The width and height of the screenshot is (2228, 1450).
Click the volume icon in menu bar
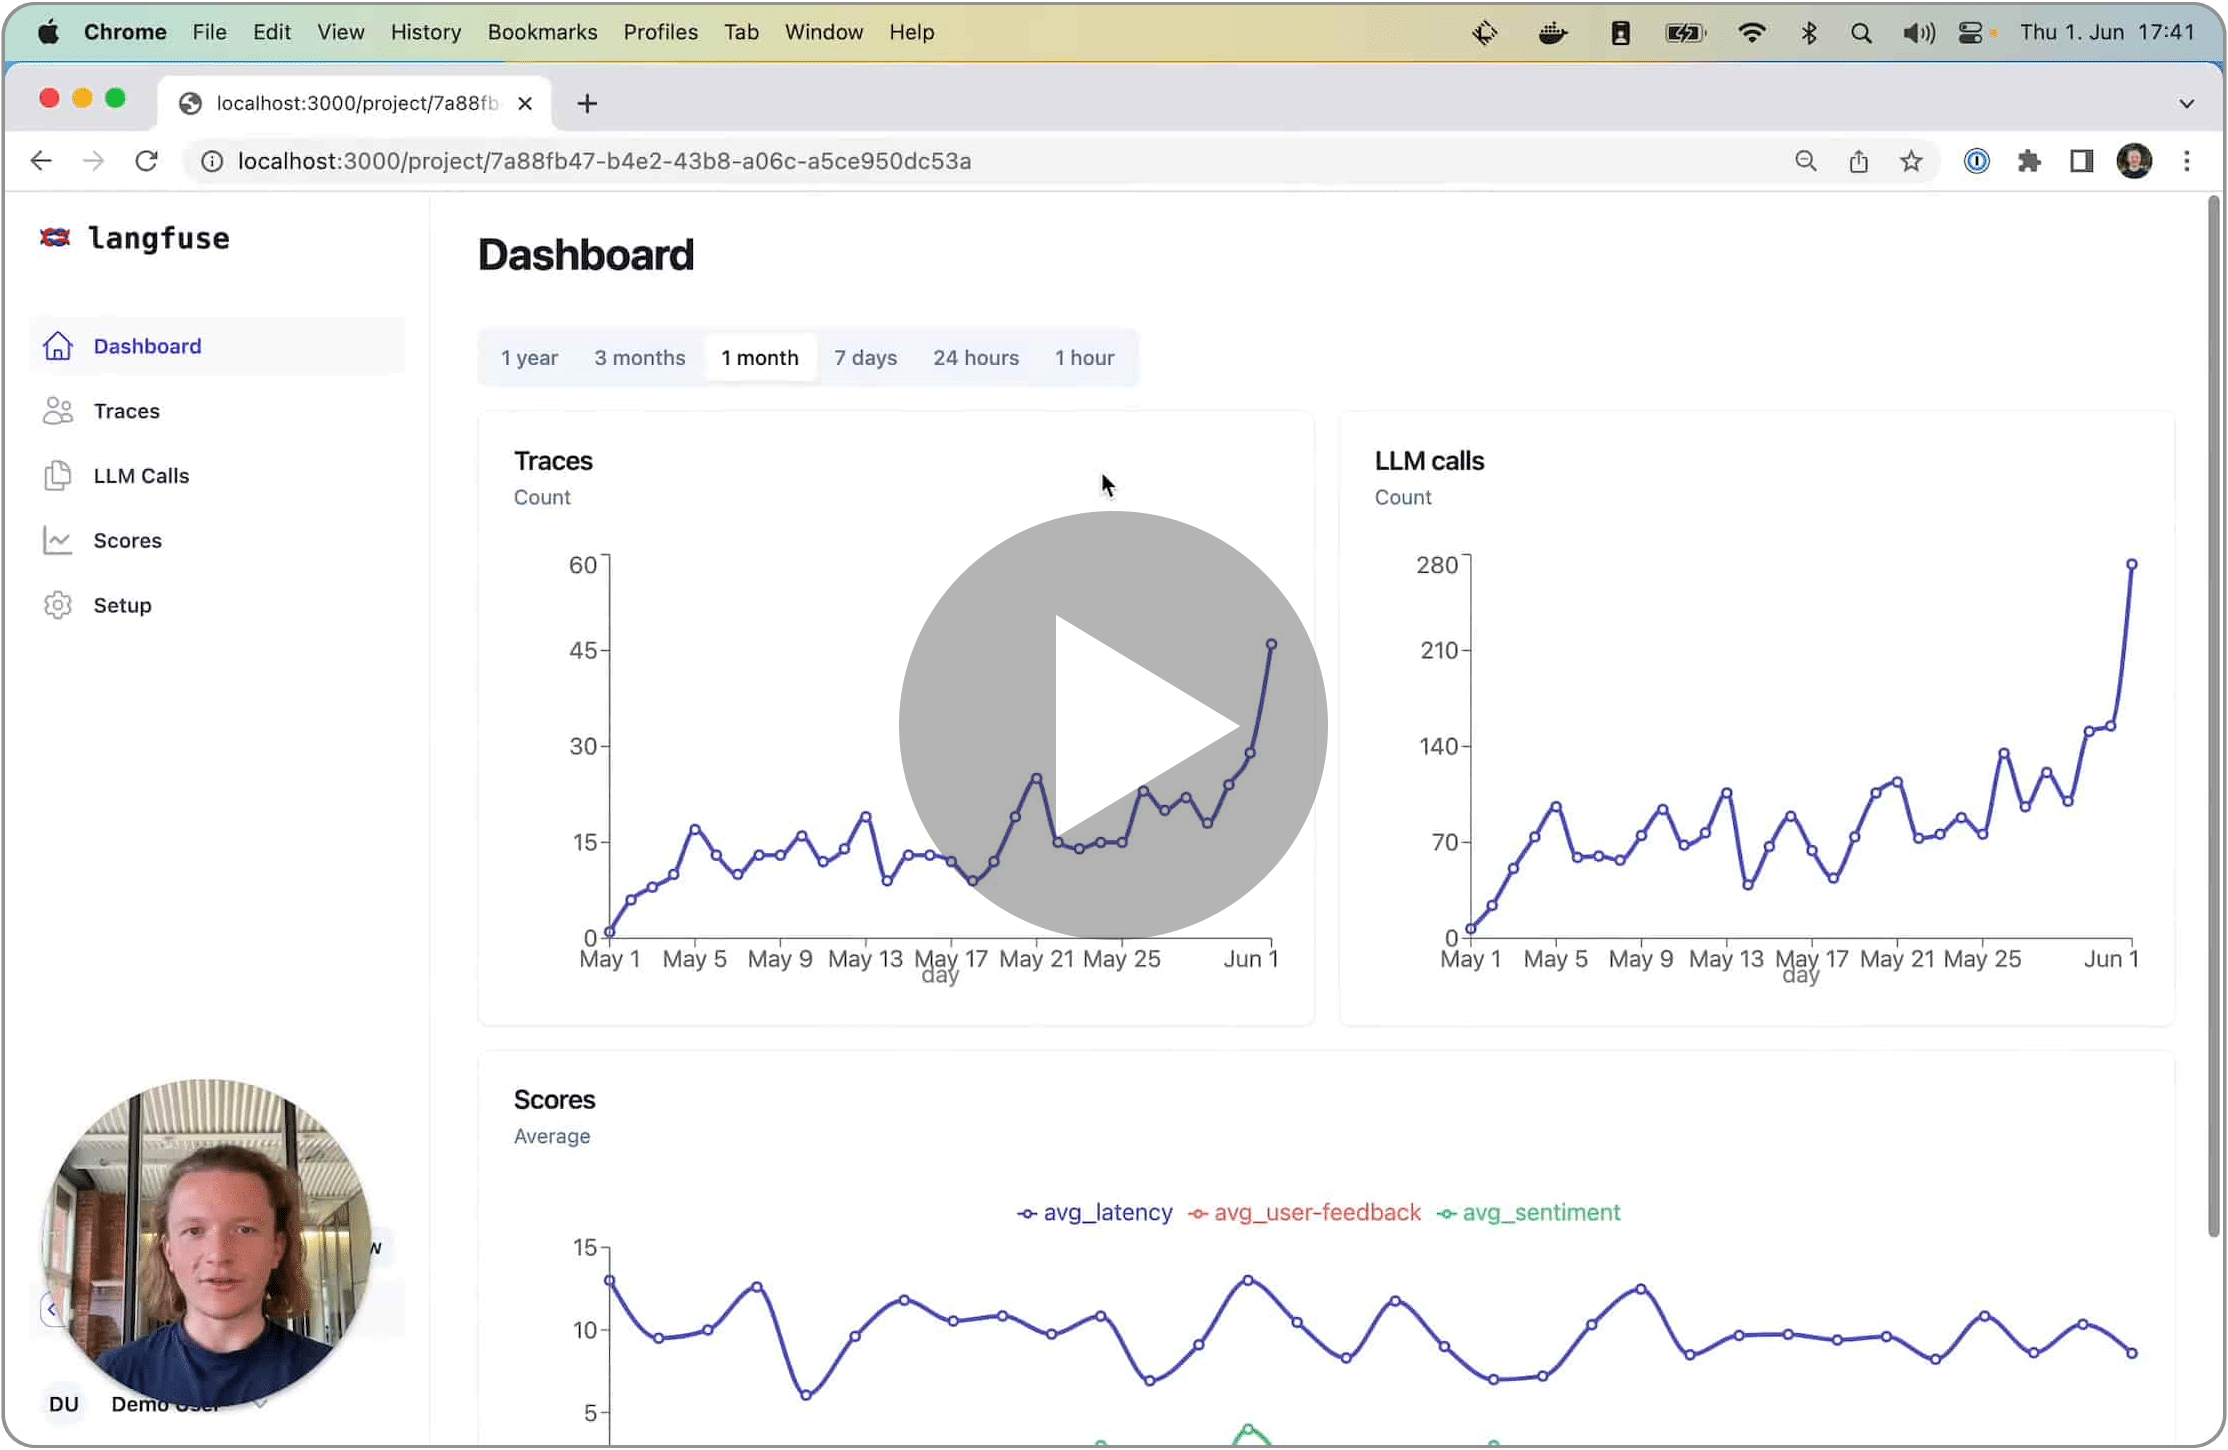[x=1917, y=33]
